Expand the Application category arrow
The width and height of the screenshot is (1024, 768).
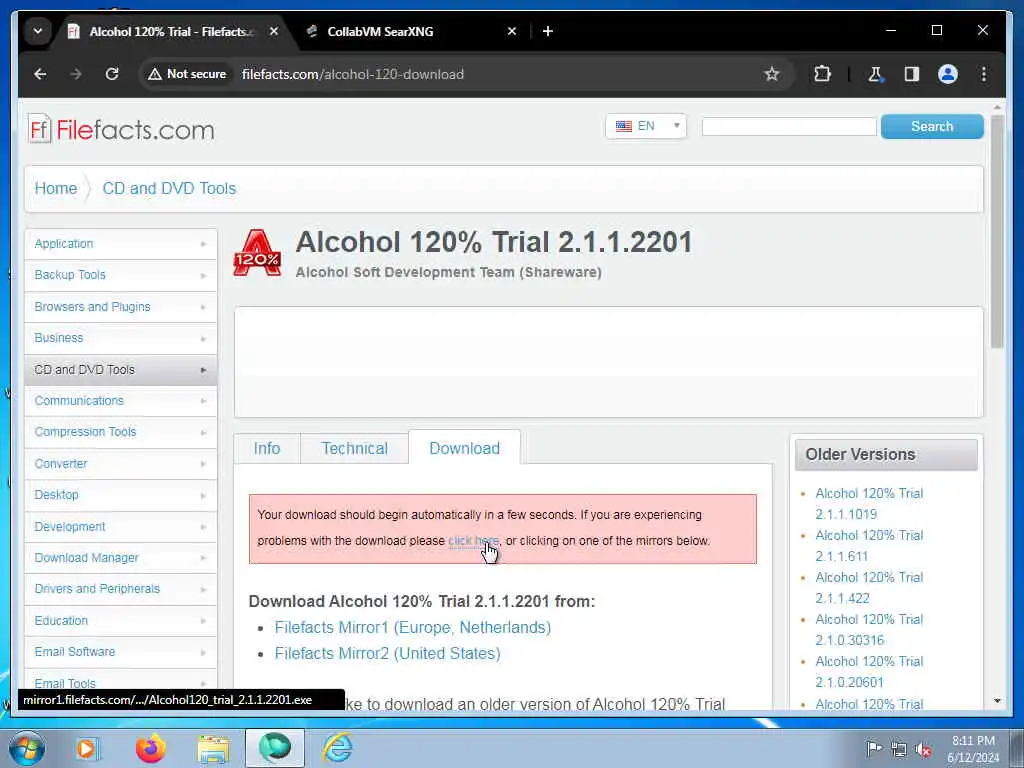pos(203,244)
